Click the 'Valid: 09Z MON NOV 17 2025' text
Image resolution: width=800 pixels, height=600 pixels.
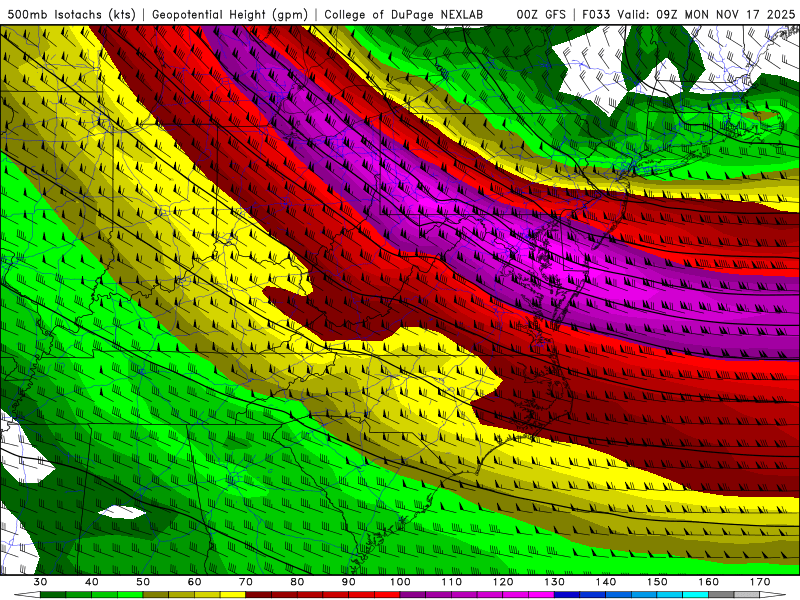[706, 14]
